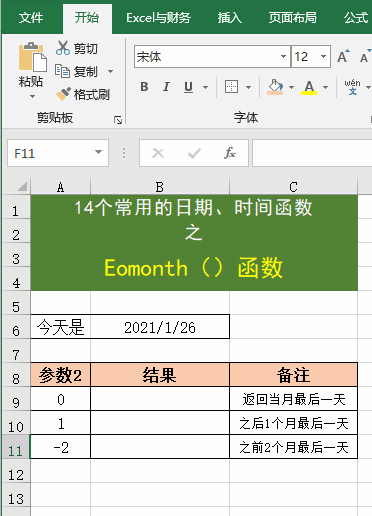Select column A header
Screen dimensions: 372x516
[x=60, y=187]
